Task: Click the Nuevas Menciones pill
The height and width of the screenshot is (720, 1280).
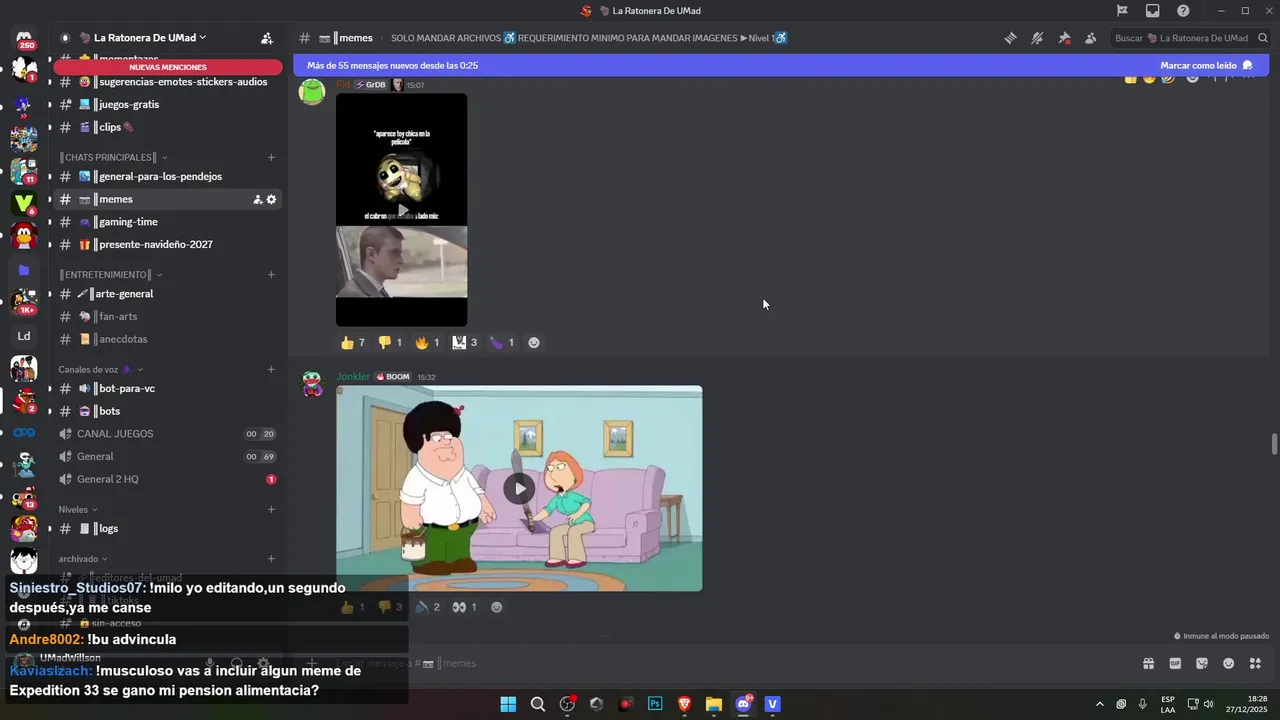Action: click(x=167, y=67)
